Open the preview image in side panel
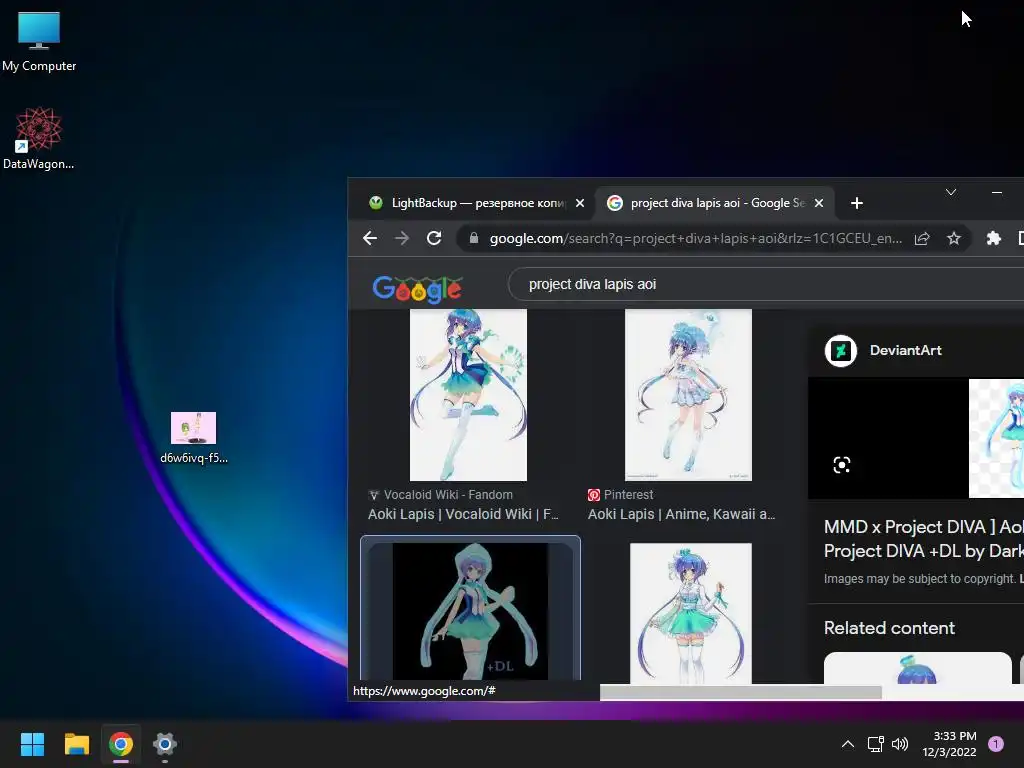The image size is (1024, 768). coord(996,438)
